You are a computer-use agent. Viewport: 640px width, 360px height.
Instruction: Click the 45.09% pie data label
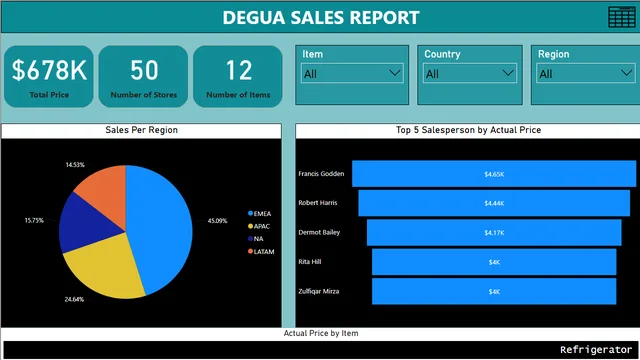point(217,221)
